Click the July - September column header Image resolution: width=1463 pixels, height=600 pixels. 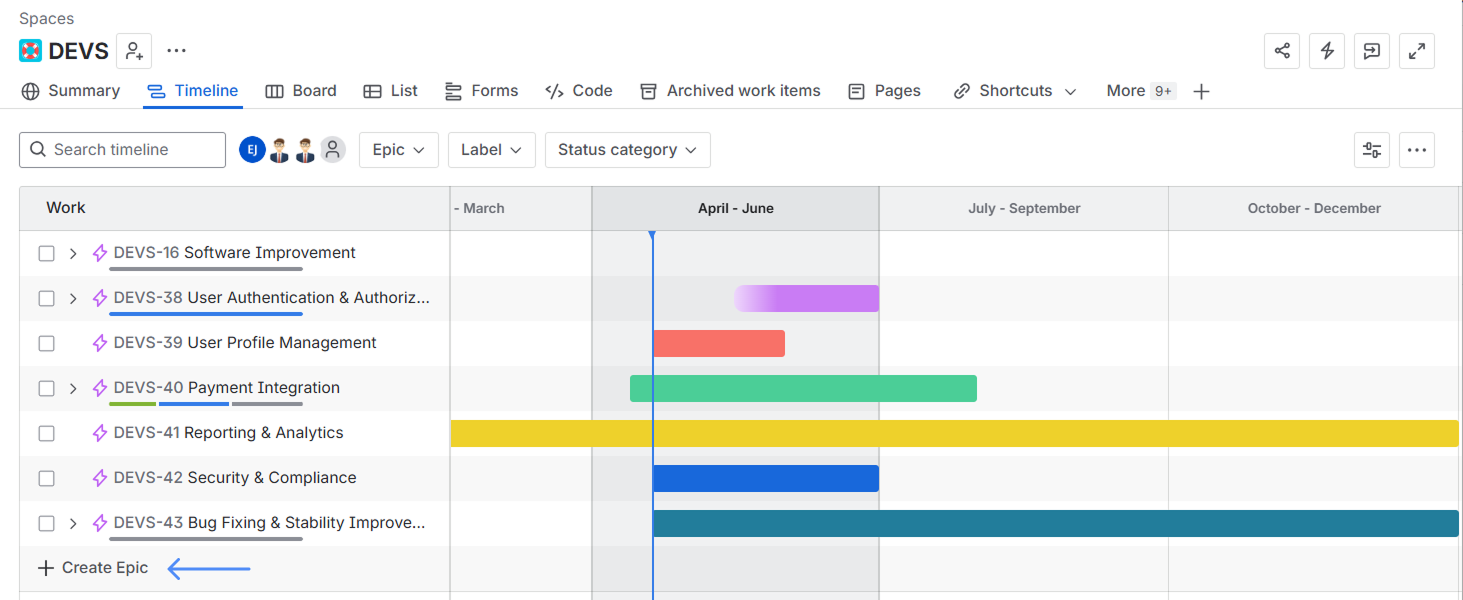click(1024, 208)
